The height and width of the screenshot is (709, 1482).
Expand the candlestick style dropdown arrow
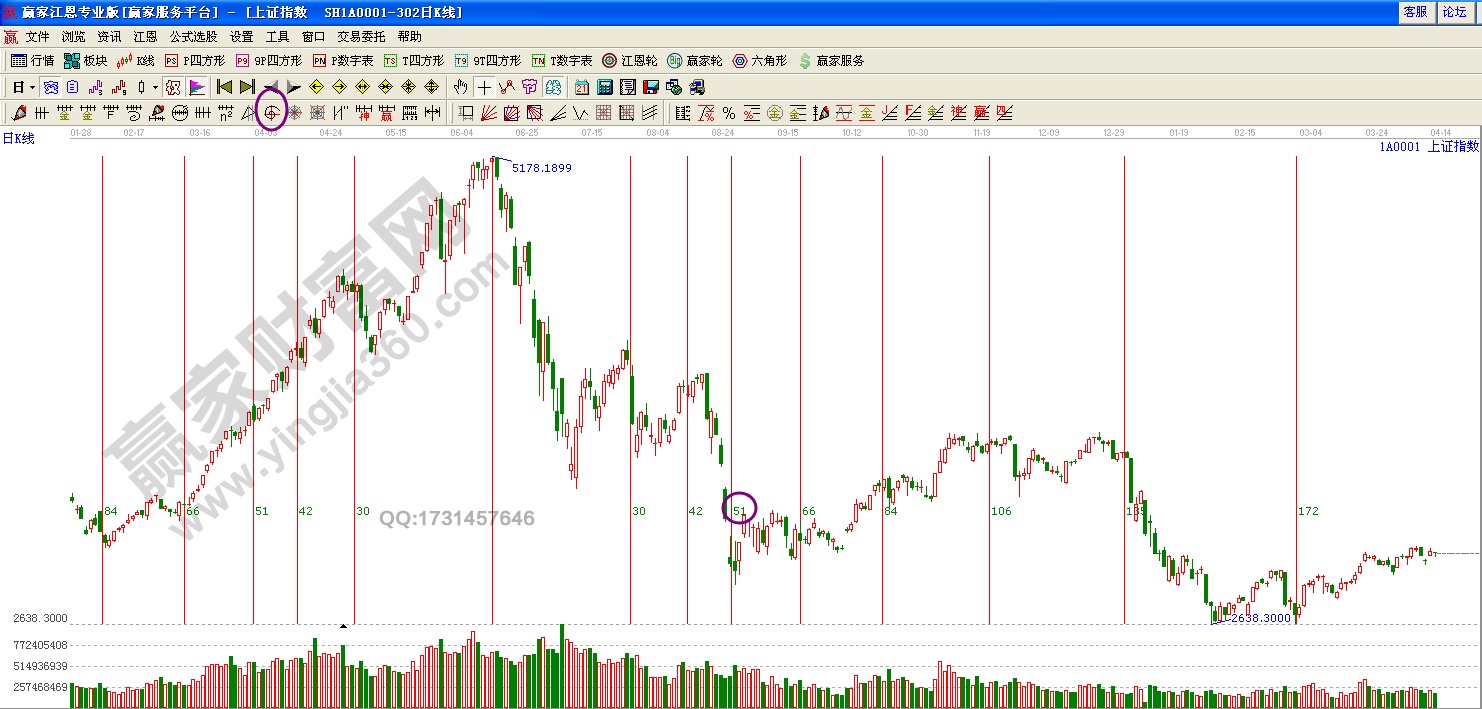[154, 87]
